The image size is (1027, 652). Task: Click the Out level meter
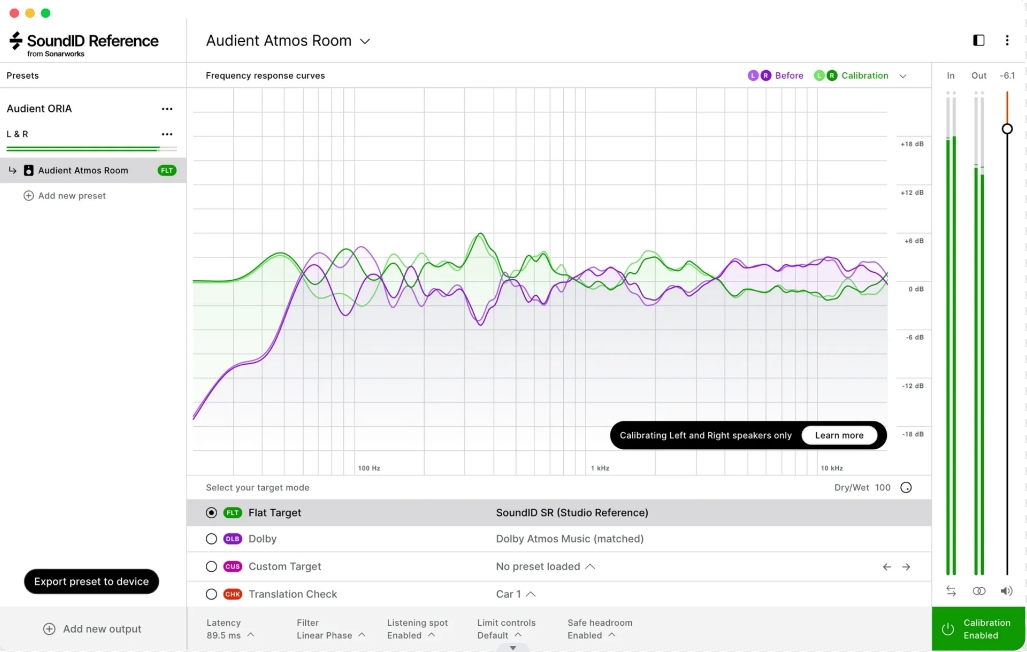979,334
